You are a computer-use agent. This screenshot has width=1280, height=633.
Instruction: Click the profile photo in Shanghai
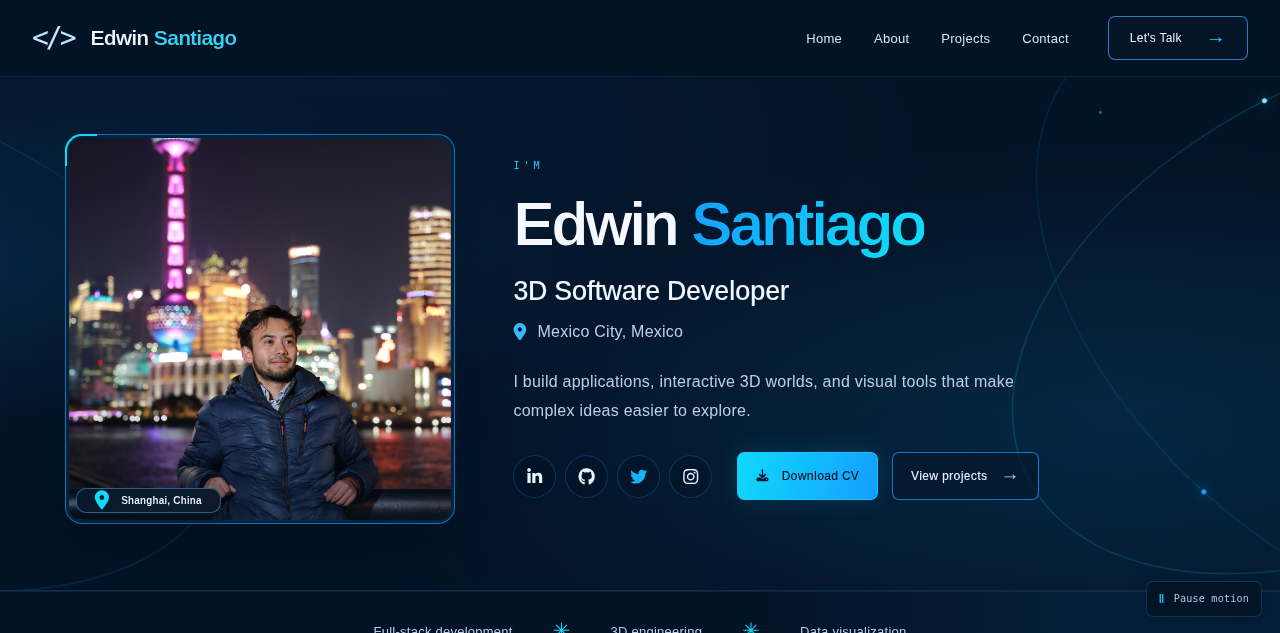pyautogui.click(x=260, y=329)
